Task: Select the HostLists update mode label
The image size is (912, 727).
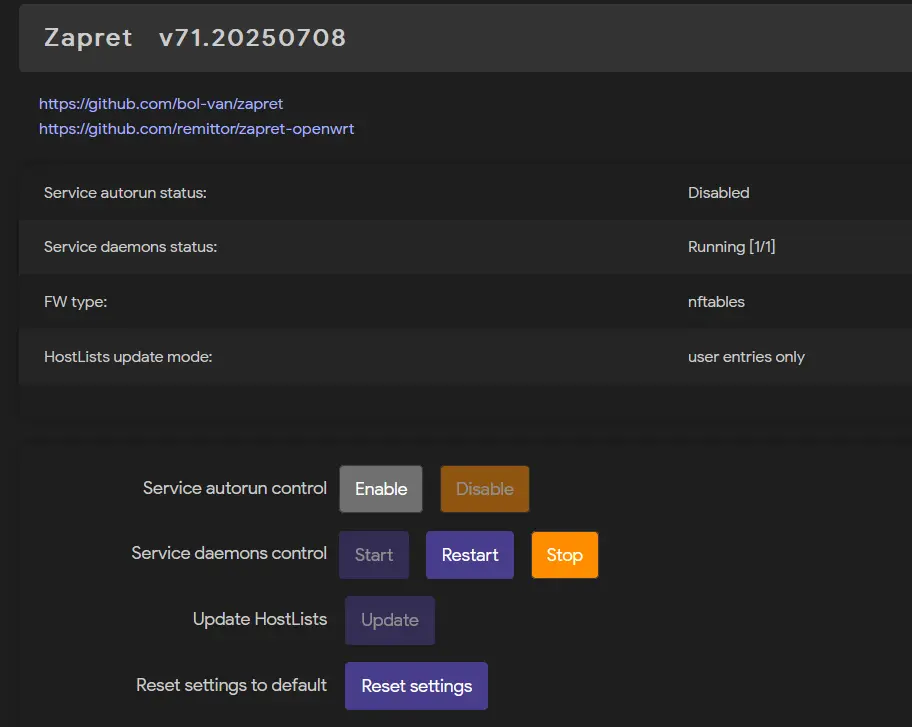Action: coord(128,357)
